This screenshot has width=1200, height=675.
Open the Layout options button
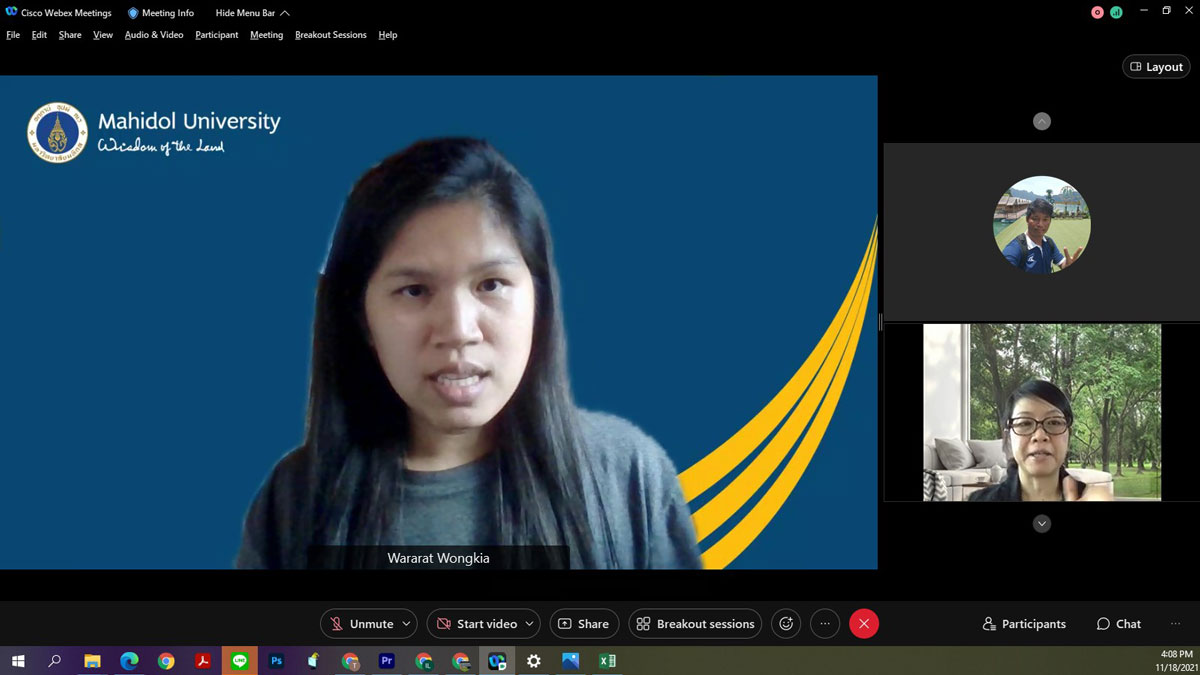point(1156,67)
